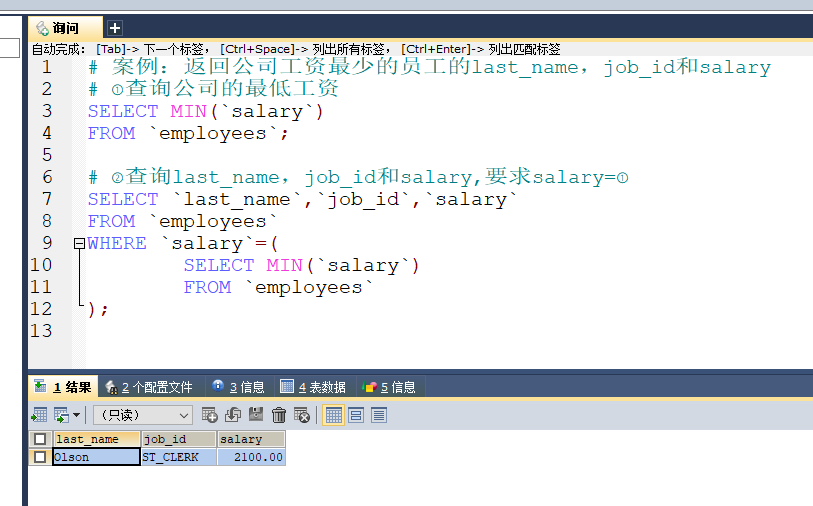Click the duplicate row icon
The width and height of the screenshot is (813, 506).
233,415
